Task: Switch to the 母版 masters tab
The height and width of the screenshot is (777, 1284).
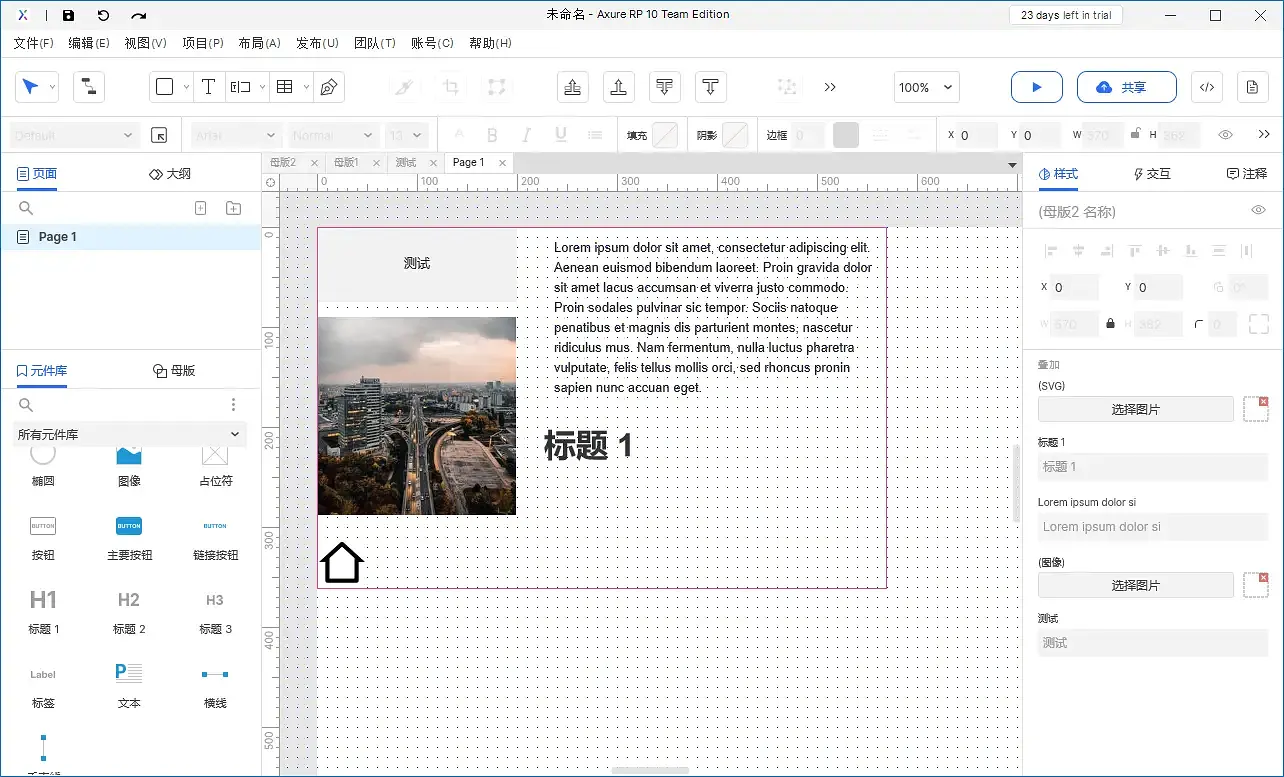Action: 174,371
